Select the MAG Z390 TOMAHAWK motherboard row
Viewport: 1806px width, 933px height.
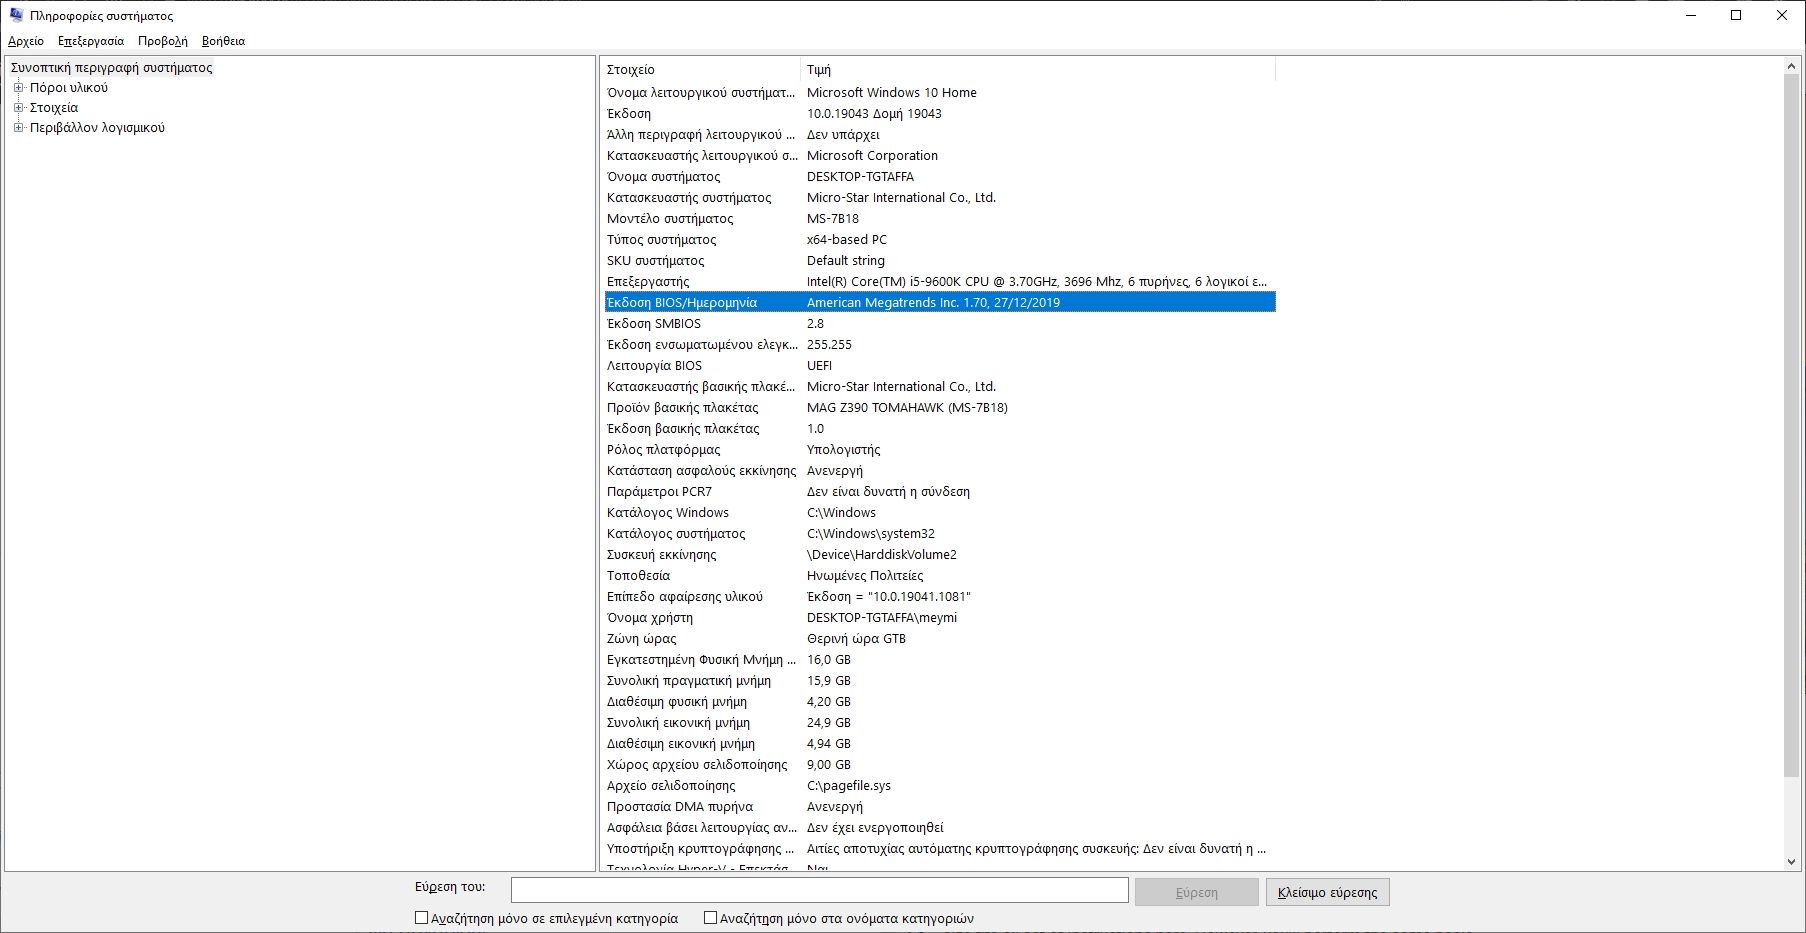pos(905,407)
